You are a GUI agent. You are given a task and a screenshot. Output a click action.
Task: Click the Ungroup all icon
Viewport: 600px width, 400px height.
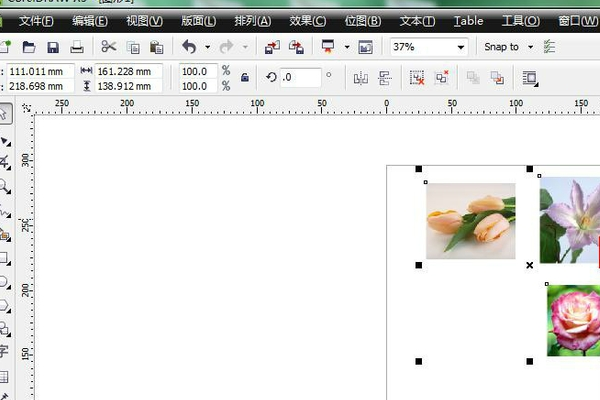[x=442, y=77]
